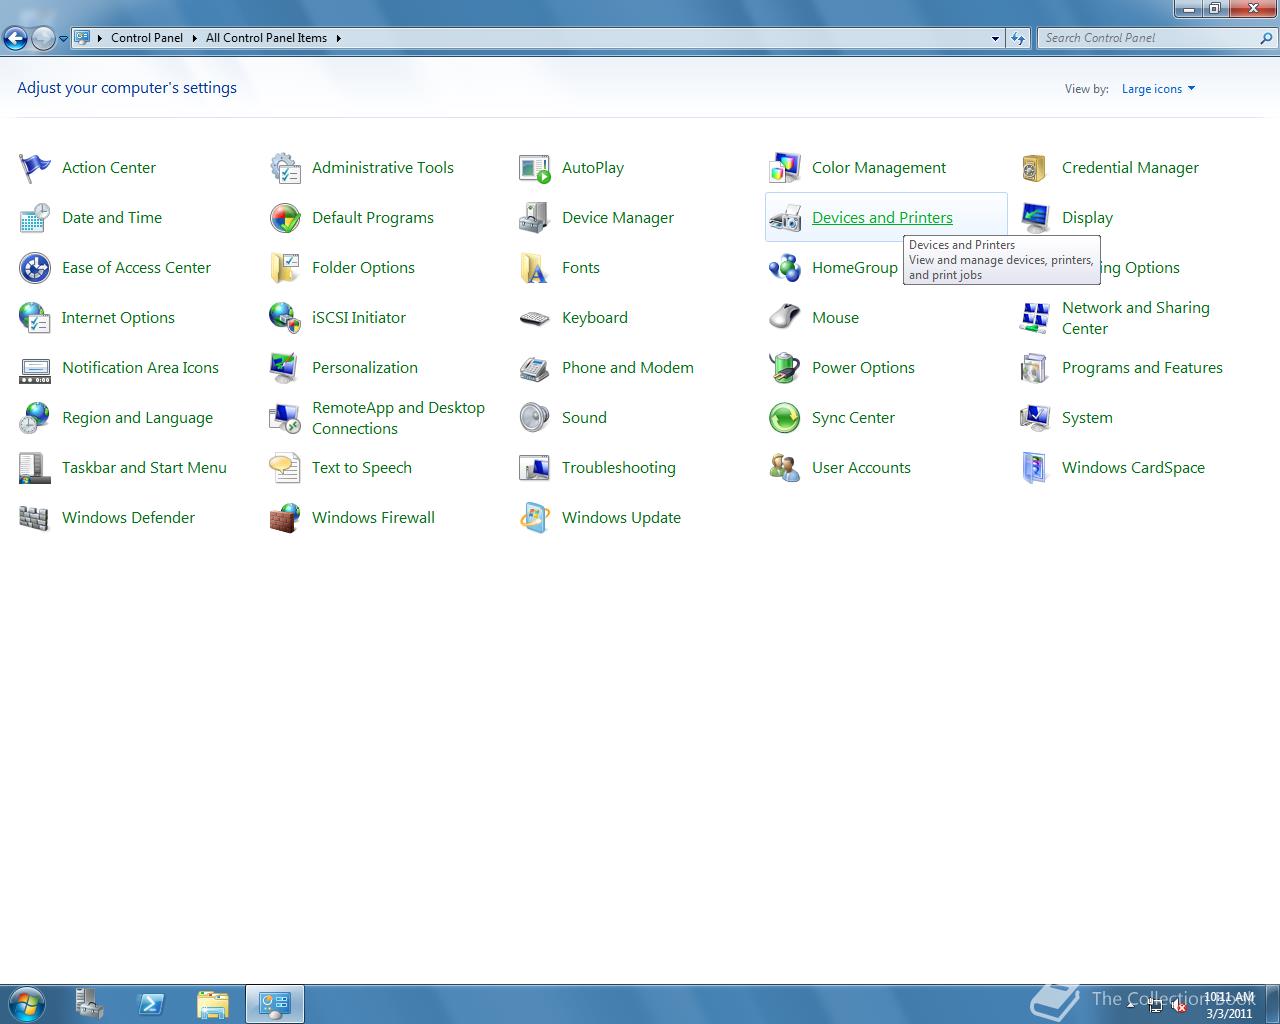Expand the address bar history dropdown arrow

[995, 38]
